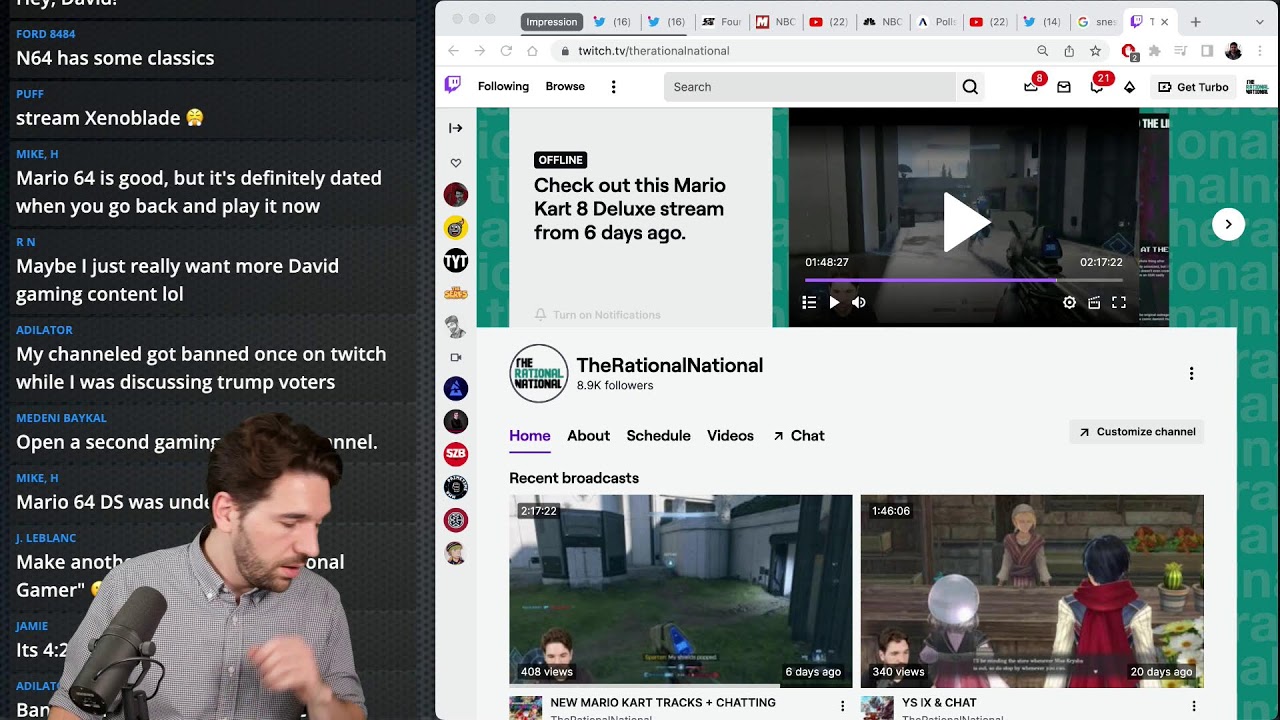Open the Following nav link
This screenshot has height=720, width=1280.
pos(503,87)
